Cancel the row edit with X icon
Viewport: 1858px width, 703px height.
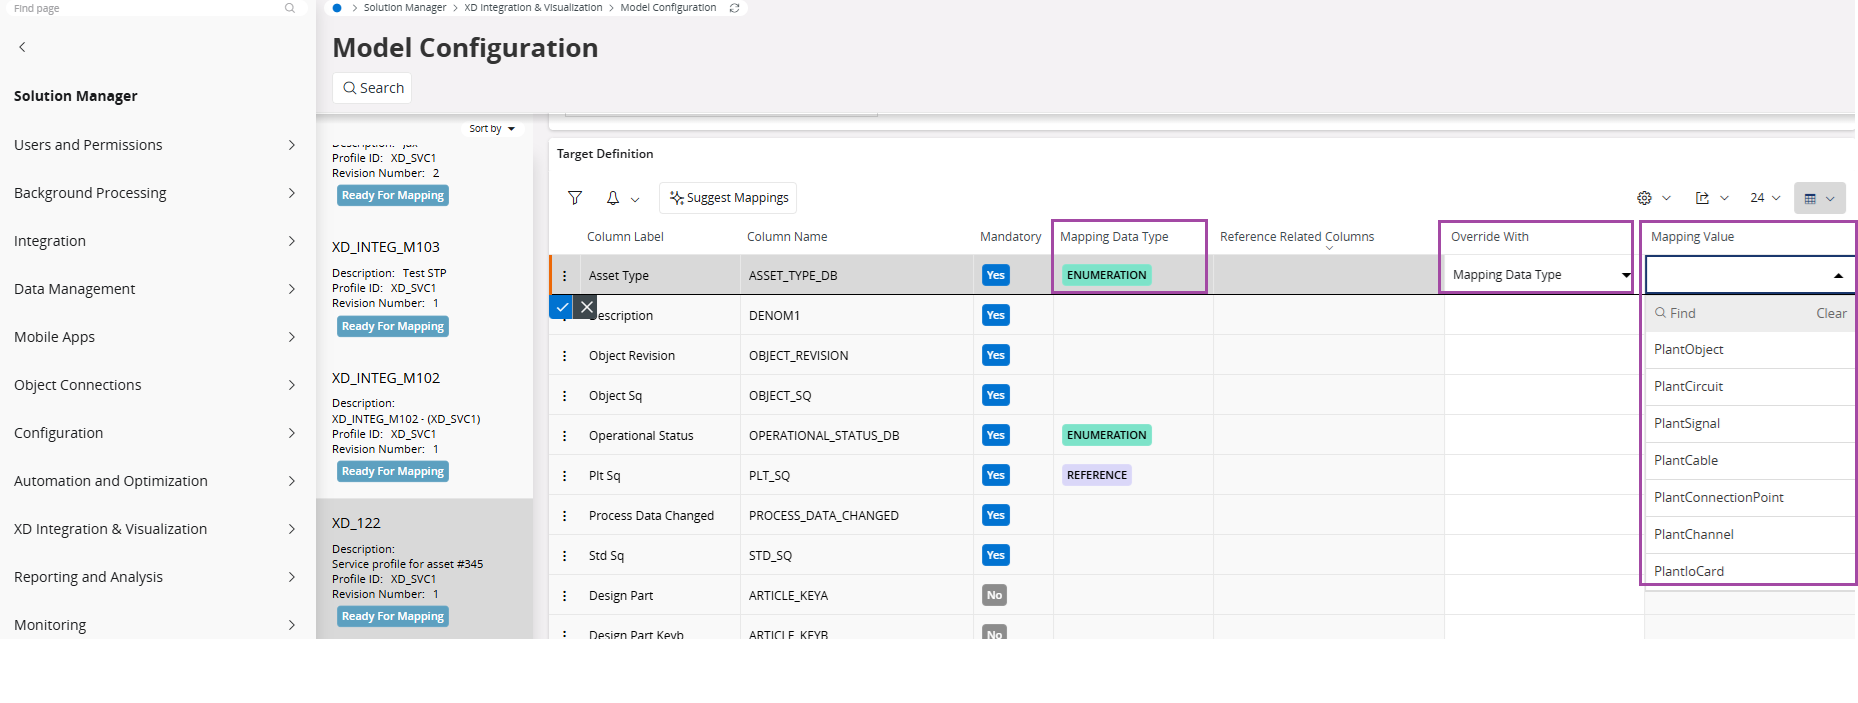click(587, 307)
